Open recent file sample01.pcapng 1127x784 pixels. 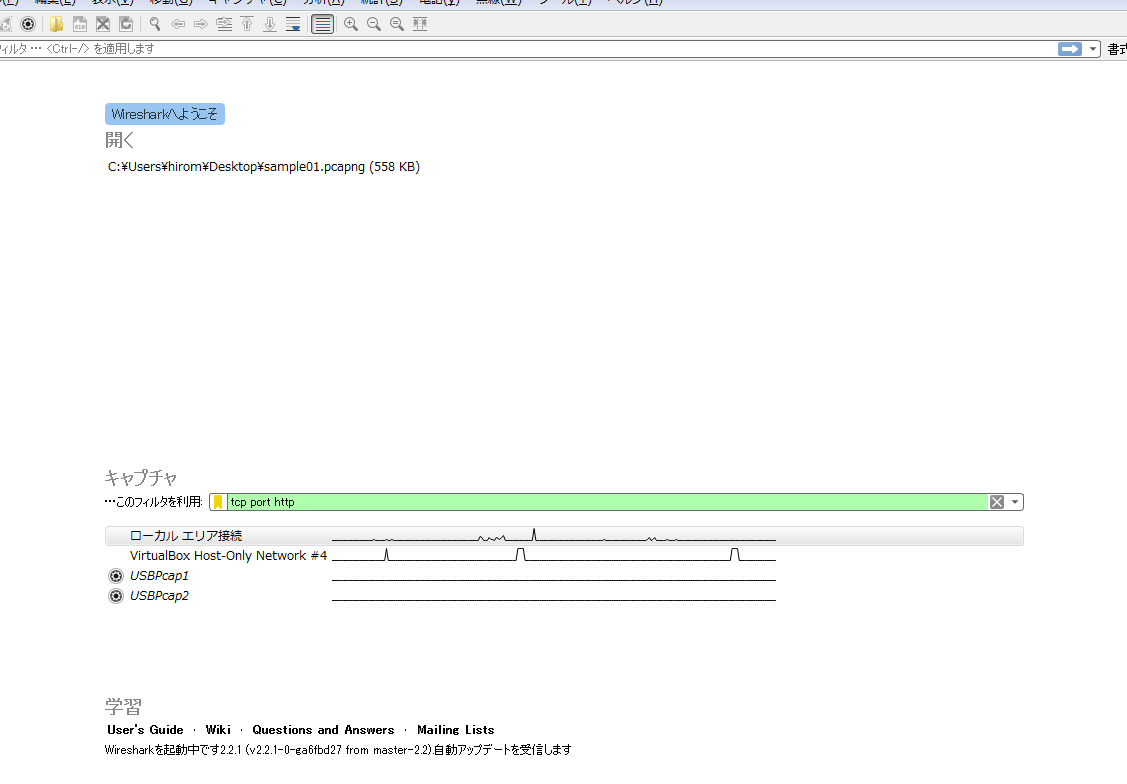pyautogui.click(x=263, y=167)
